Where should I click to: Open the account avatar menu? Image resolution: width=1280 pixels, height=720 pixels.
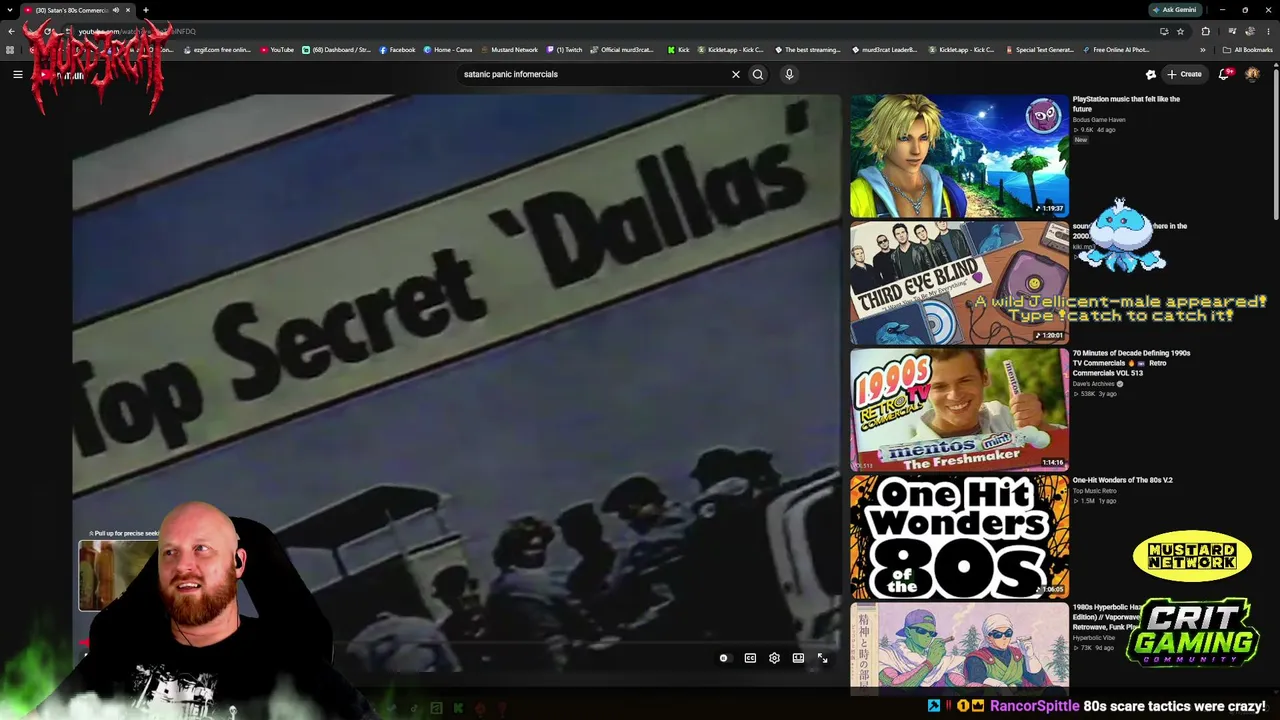(1252, 74)
